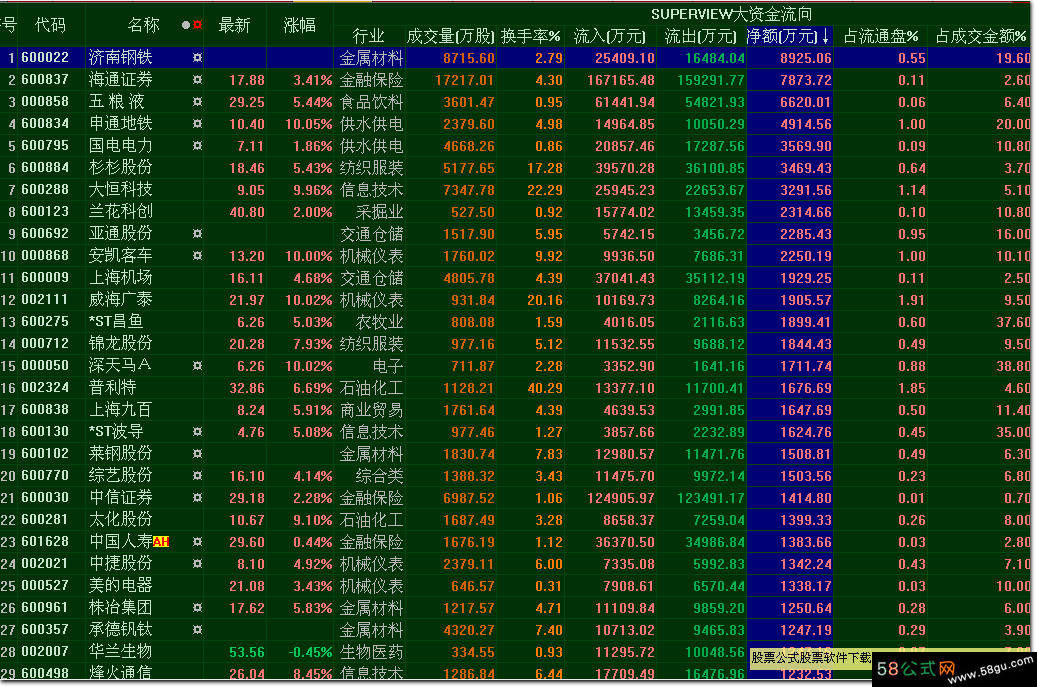The height and width of the screenshot is (687, 1037).
Task: Select the 大恒科技 stock name
Action: 120,189
